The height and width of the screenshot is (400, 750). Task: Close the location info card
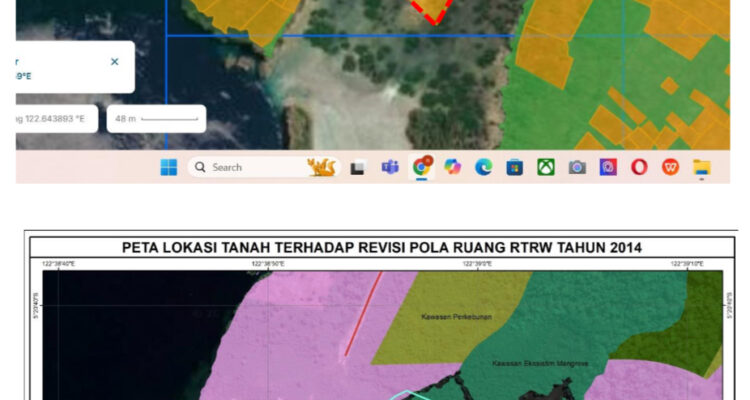114,62
